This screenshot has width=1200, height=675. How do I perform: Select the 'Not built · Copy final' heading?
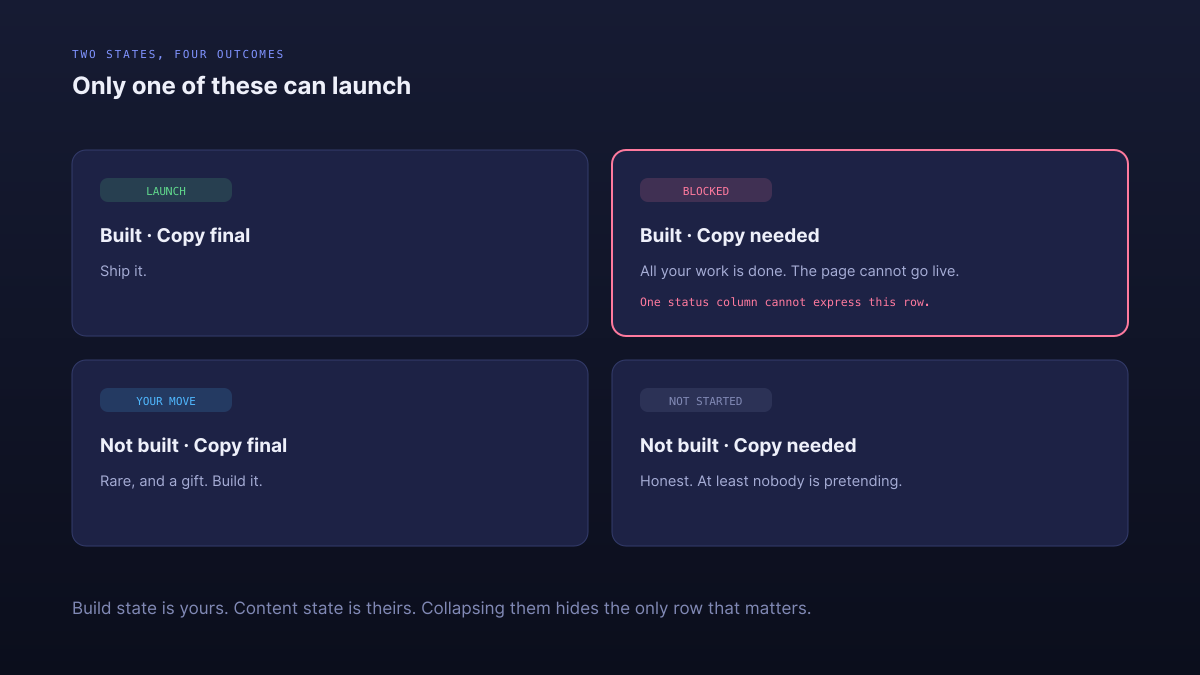pyautogui.click(x=193, y=446)
